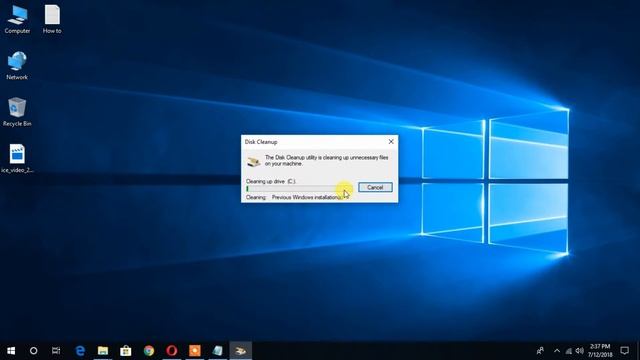Image resolution: width=640 pixels, height=360 pixels.
Task: Click the 'Cleaning up drive (C:)' label
Action: pos(271,181)
